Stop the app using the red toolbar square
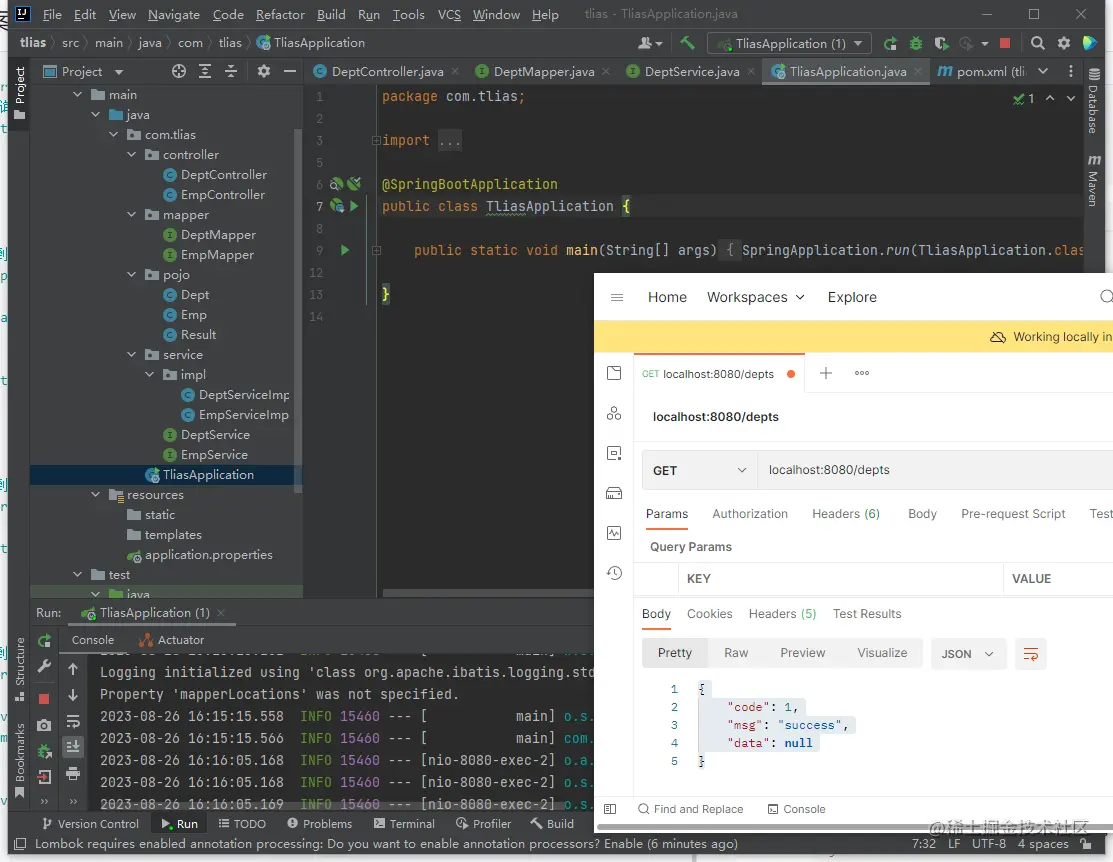Image resolution: width=1113 pixels, height=862 pixels. pyautogui.click(x=1005, y=43)
